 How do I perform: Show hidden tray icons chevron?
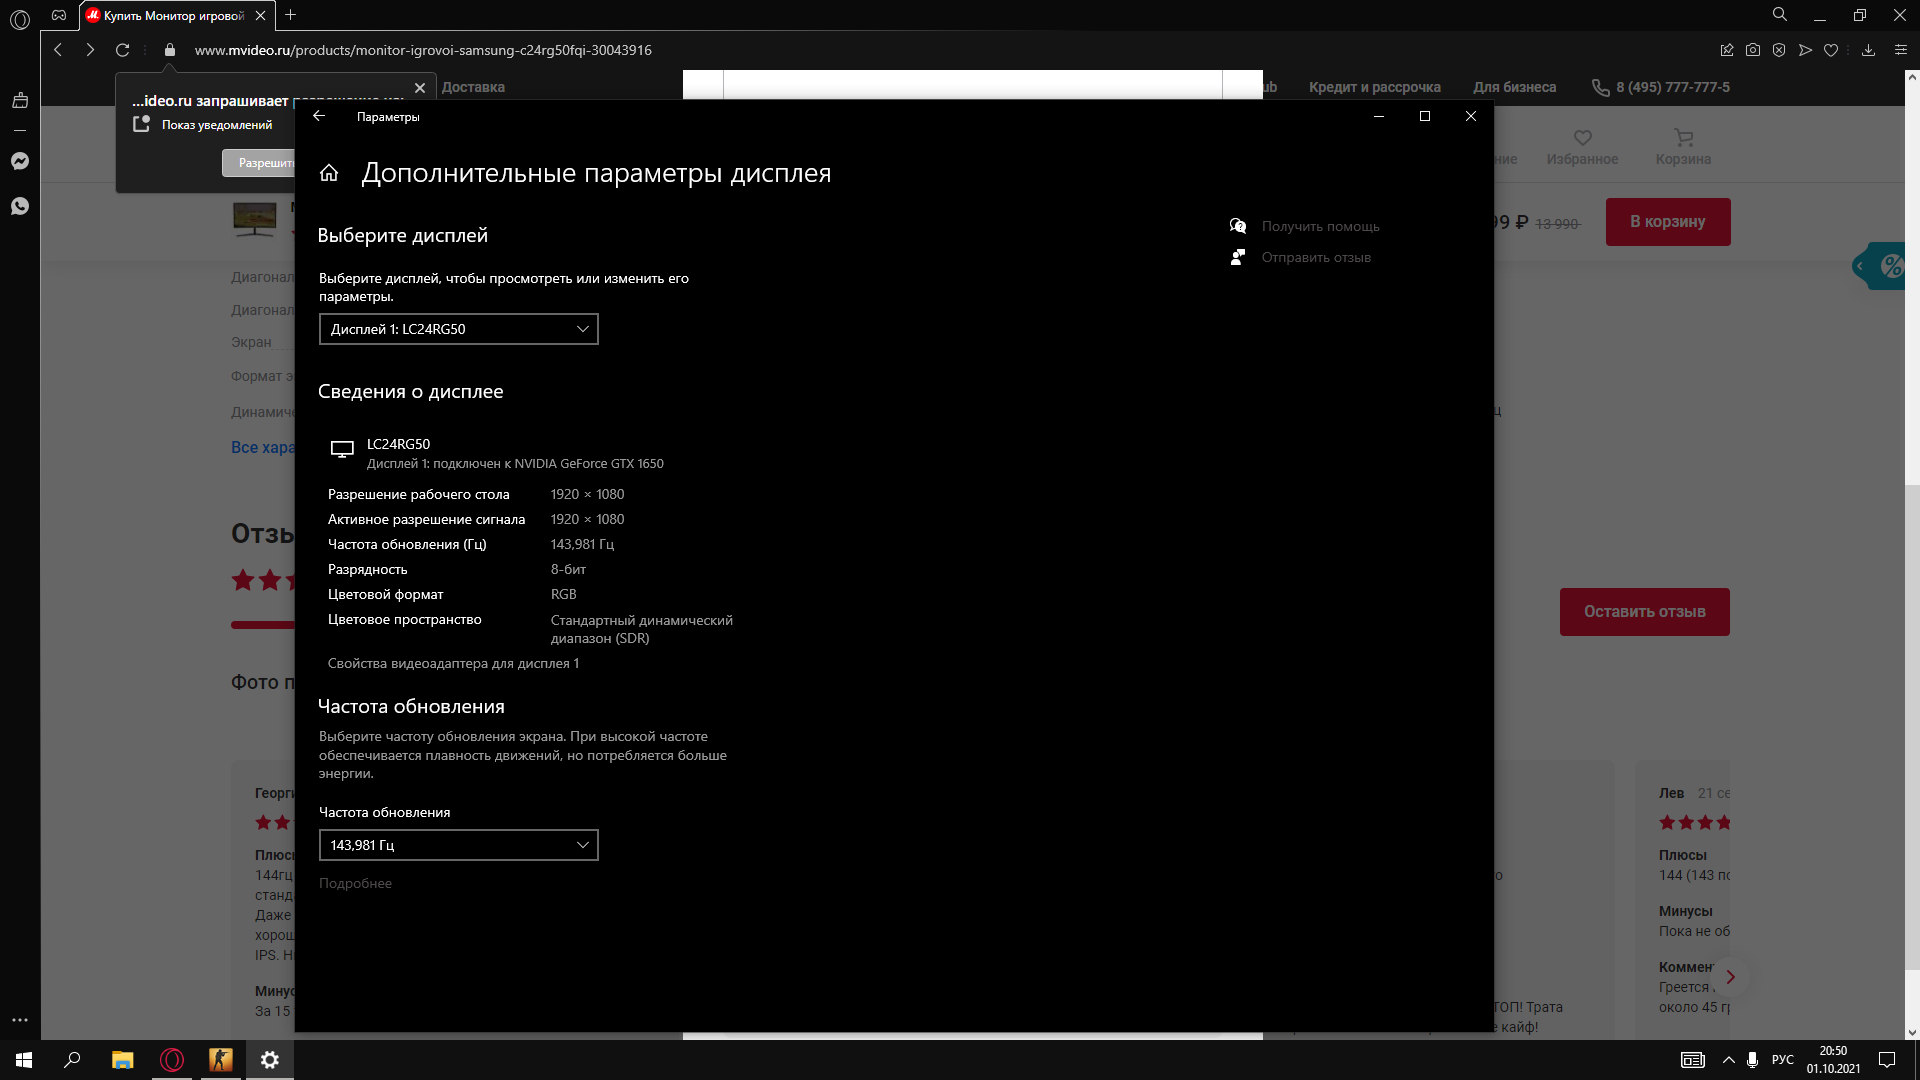click(x=1728, y=1060)
